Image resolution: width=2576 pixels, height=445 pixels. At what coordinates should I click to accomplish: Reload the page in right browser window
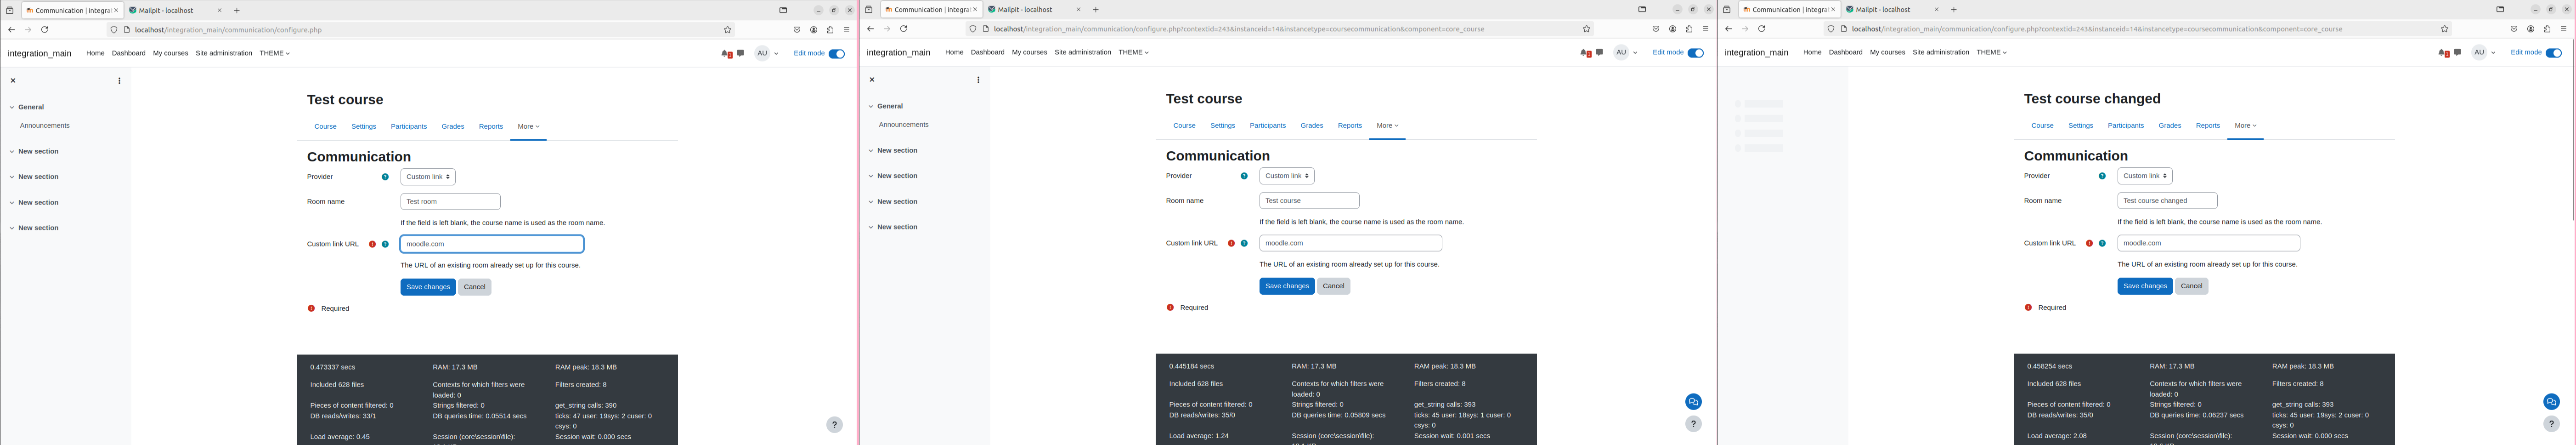(1762, 29)
